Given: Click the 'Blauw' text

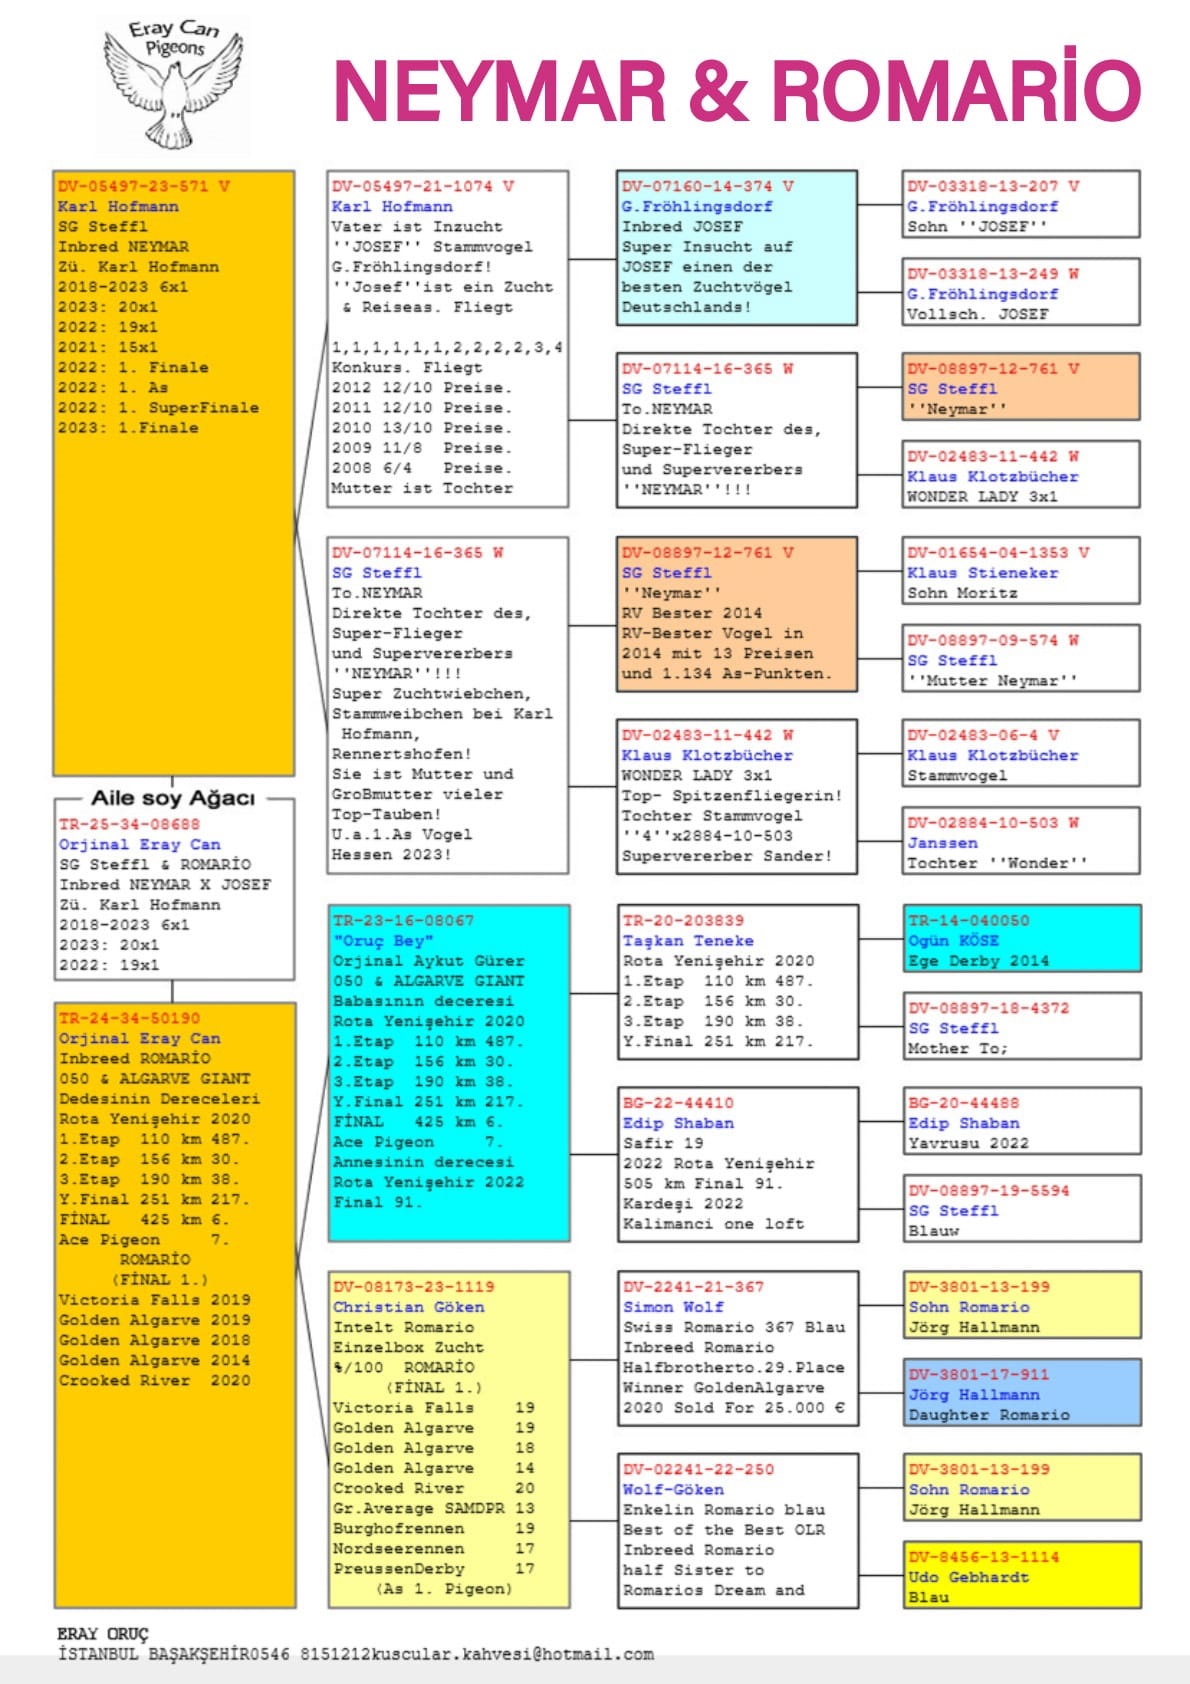Looking at the screenshot, I should pyautogui.click(x=933, y=1231).
